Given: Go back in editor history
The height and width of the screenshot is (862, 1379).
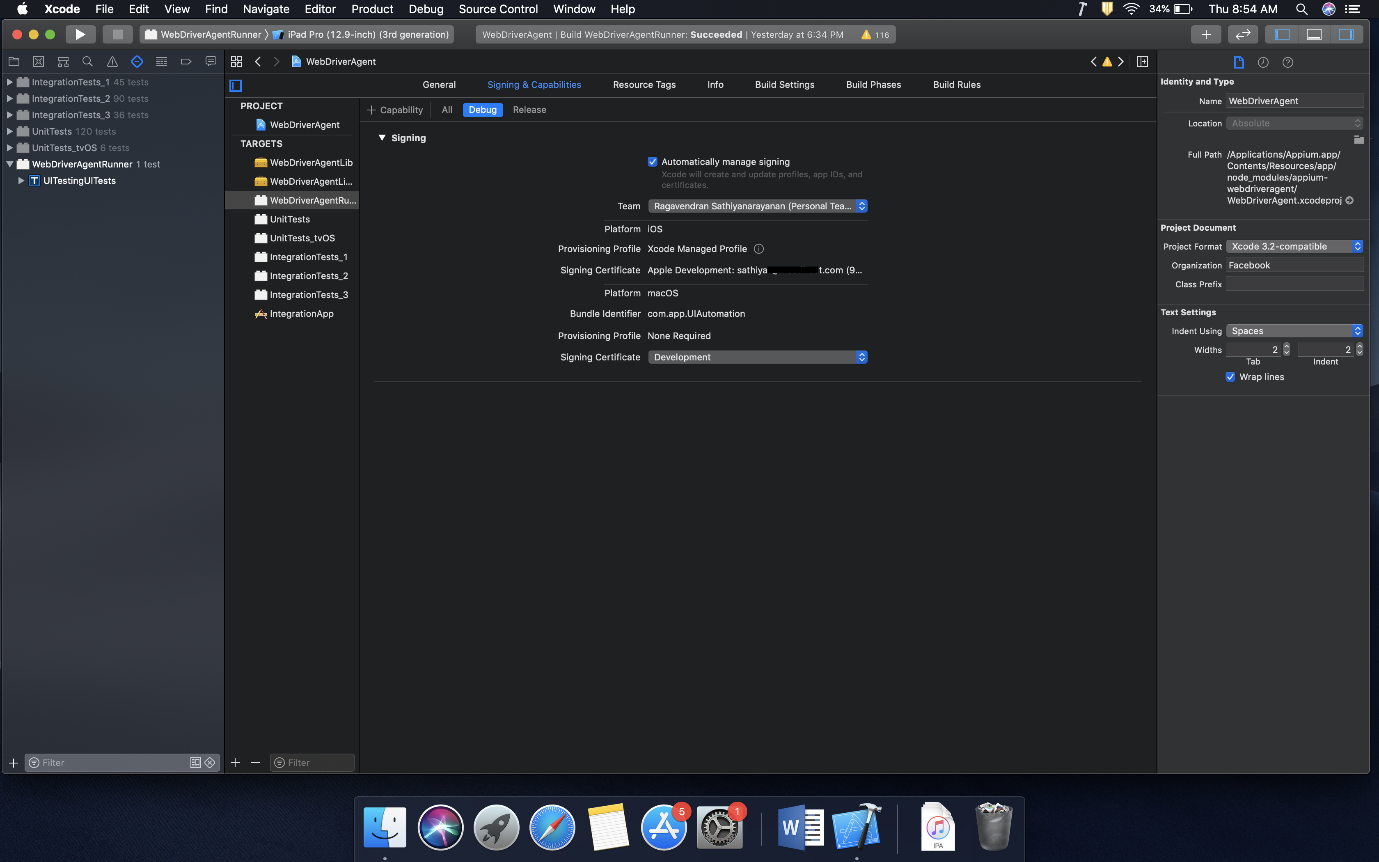Looking at the screenshot, I should (257, 62).
